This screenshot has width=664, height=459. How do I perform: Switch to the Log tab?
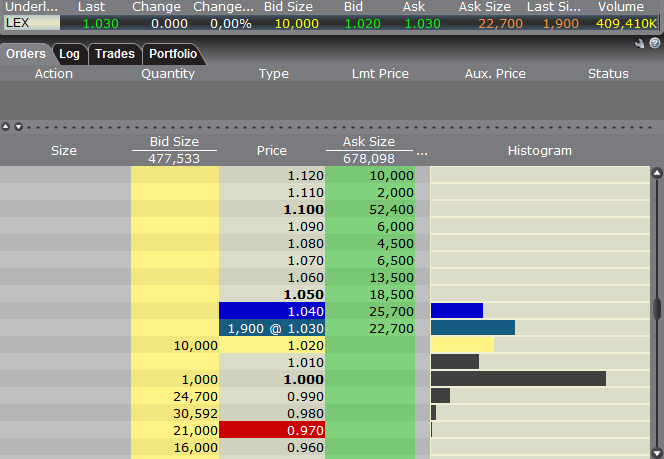point(69,54)
